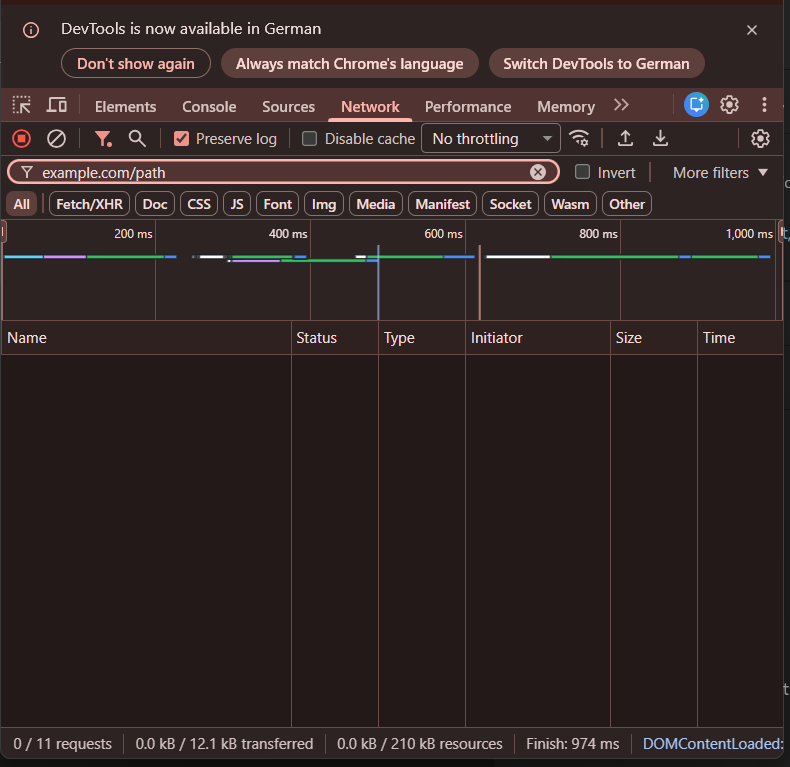Filter by Wasm requests
790x767 pixels.
click(570, 204)
